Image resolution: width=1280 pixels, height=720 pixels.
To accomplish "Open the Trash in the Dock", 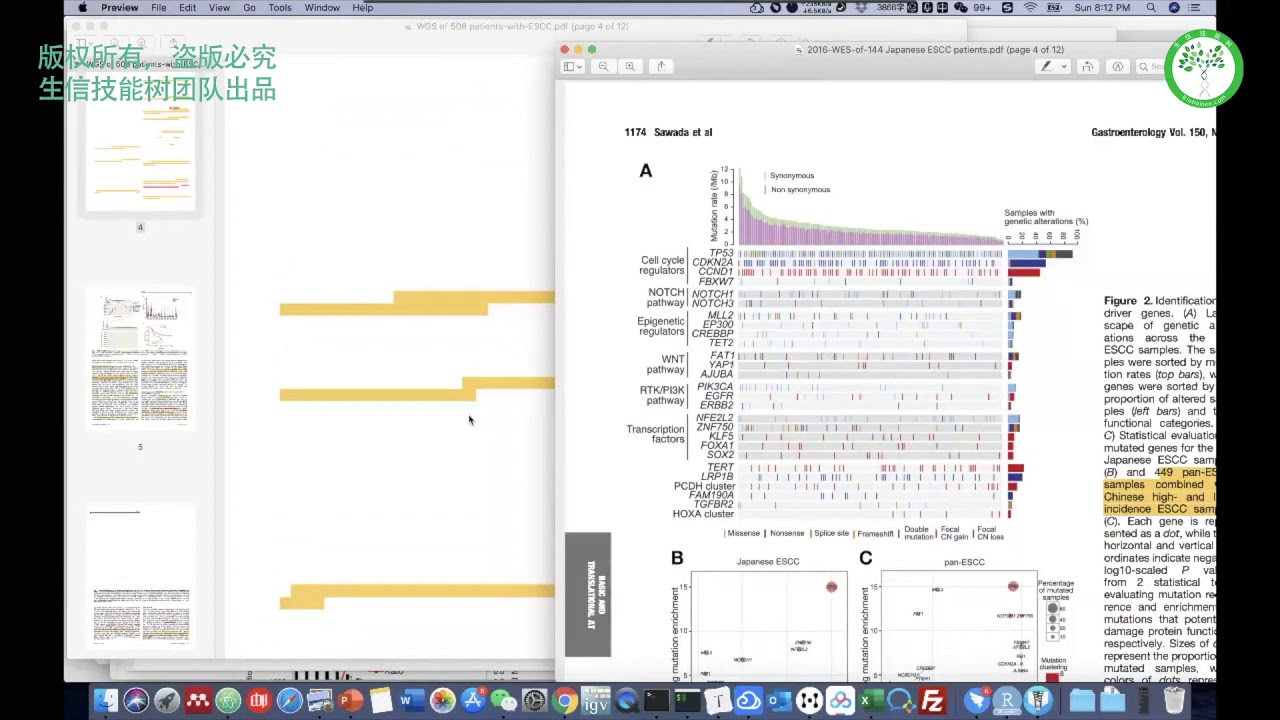I will pos(1174,701).
